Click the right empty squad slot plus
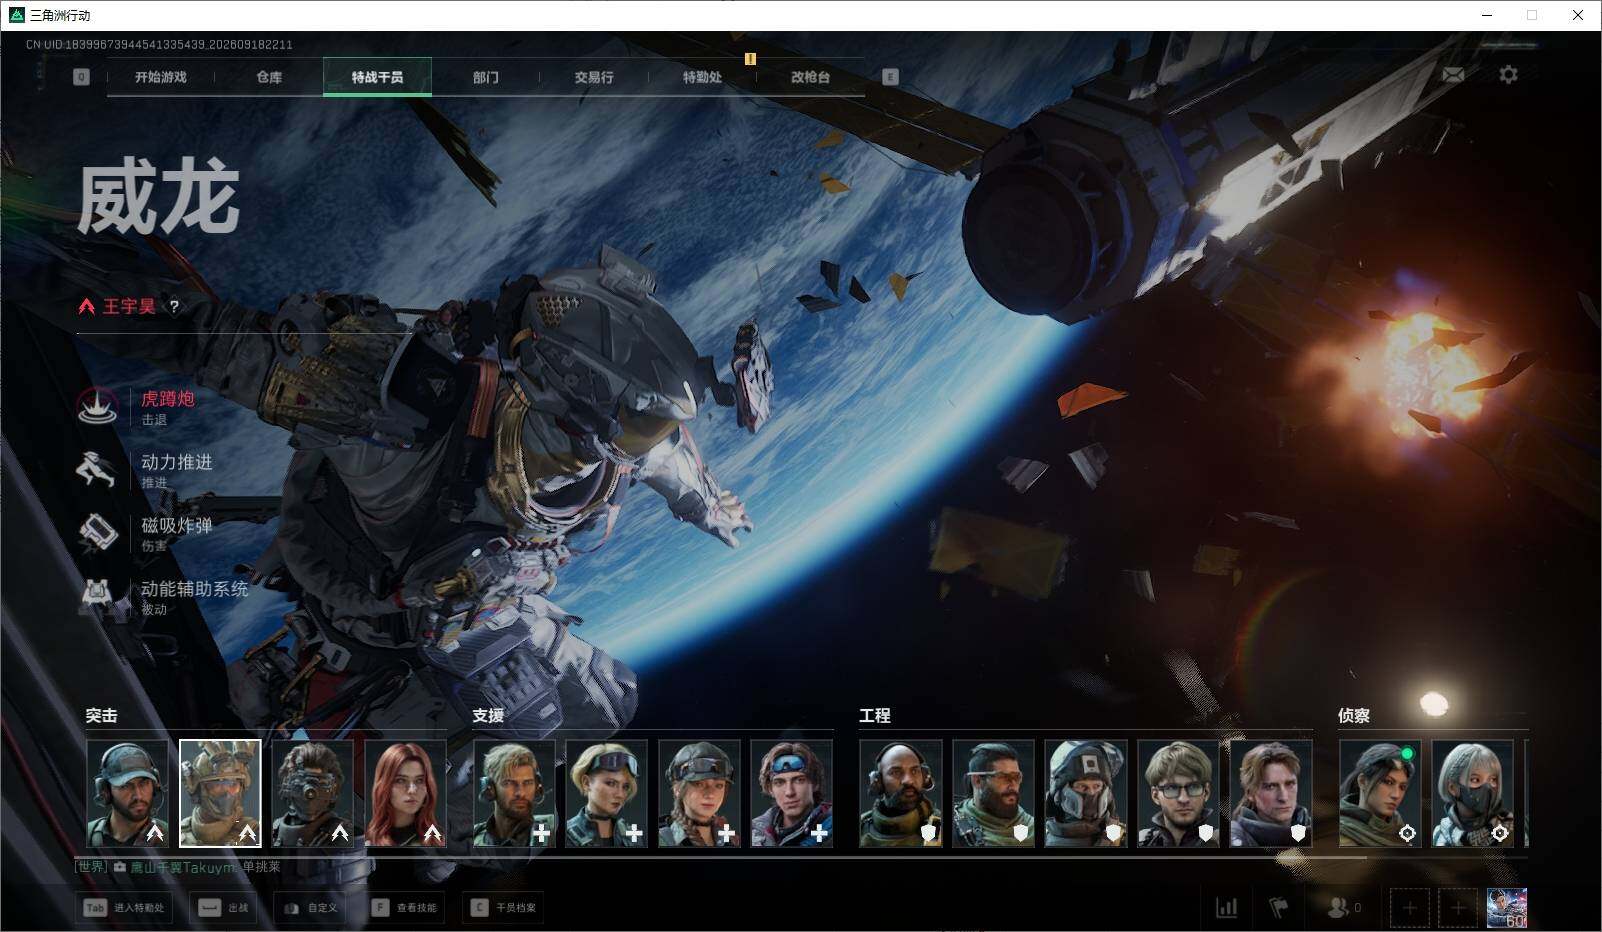Viewport: 1602px width, 932px height. click(x=1457, y=908)
